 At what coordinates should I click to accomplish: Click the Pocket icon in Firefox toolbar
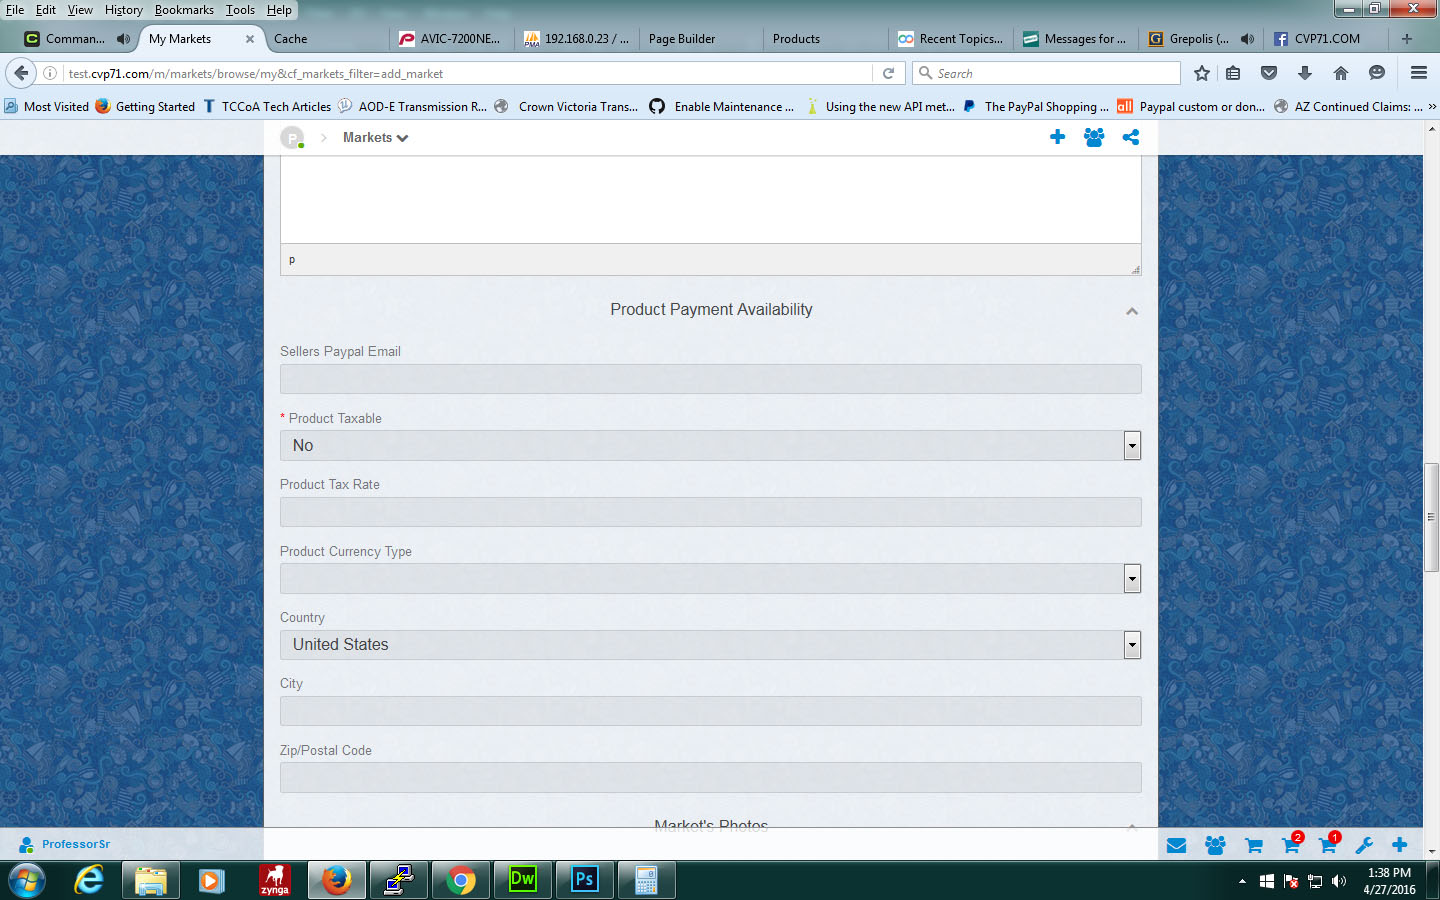point(1269,73)
